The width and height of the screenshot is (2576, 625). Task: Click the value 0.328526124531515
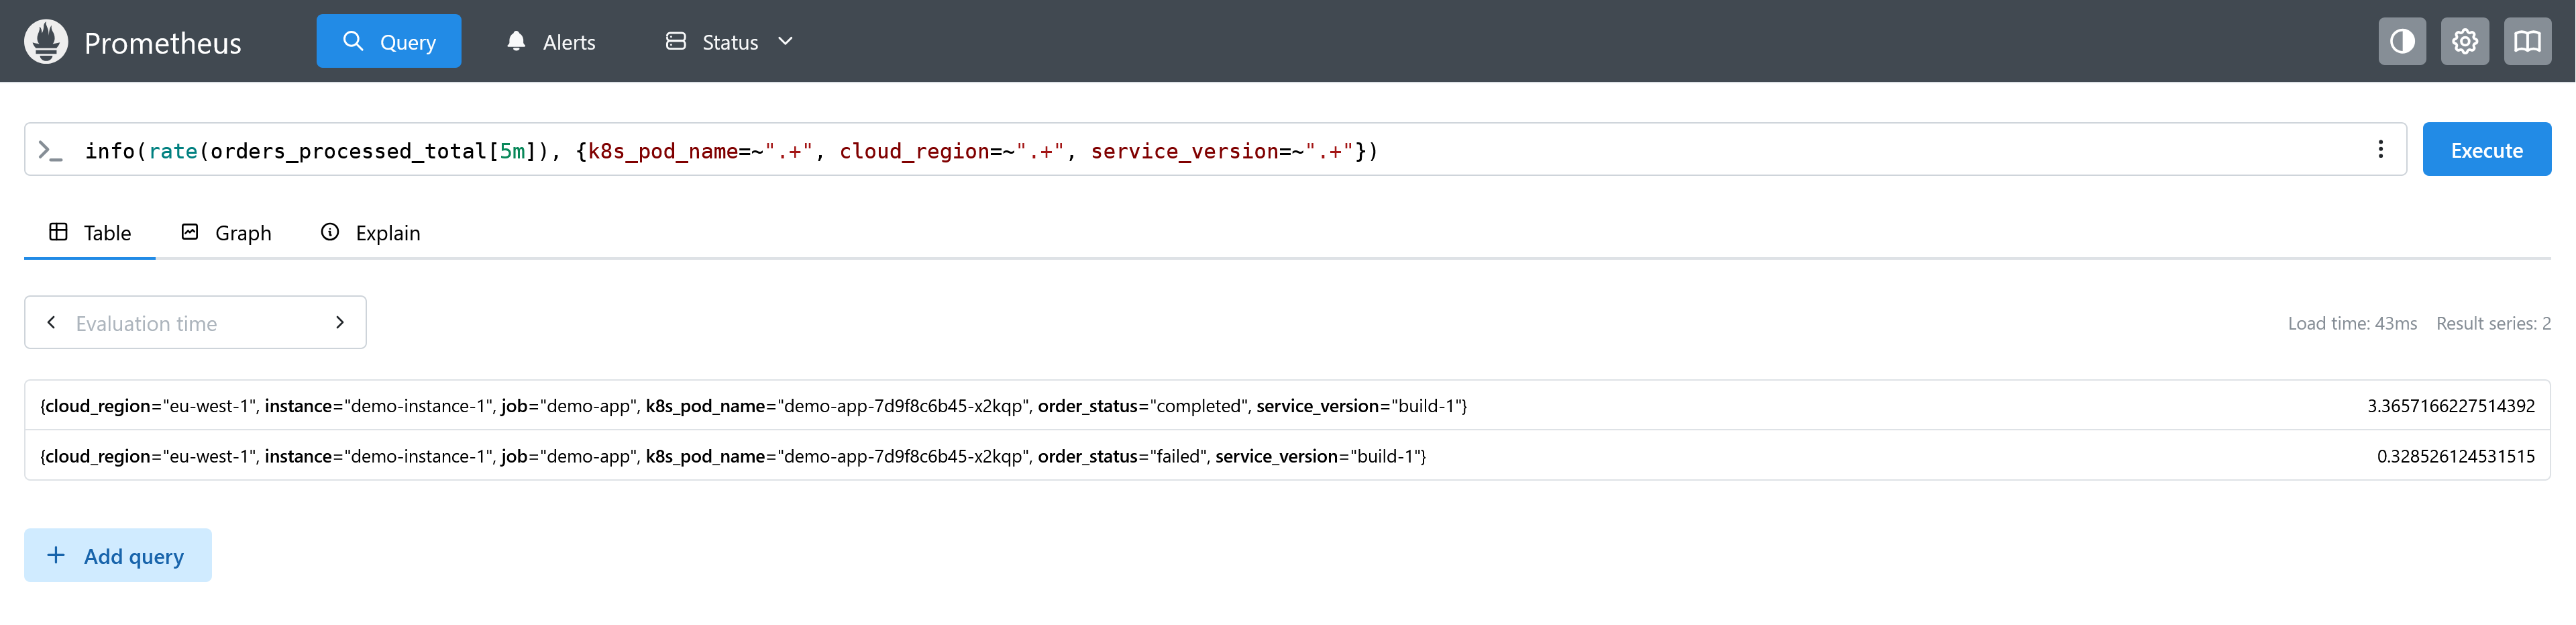point(2455,456)
